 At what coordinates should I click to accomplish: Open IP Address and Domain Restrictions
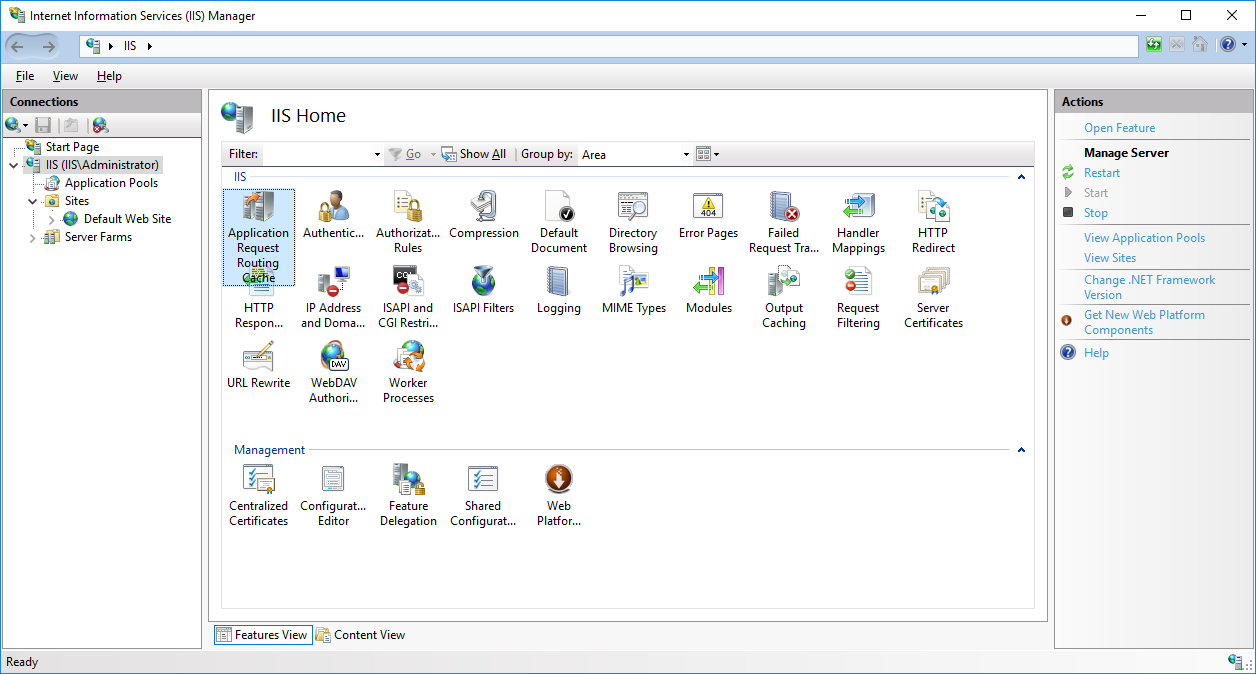333,297
